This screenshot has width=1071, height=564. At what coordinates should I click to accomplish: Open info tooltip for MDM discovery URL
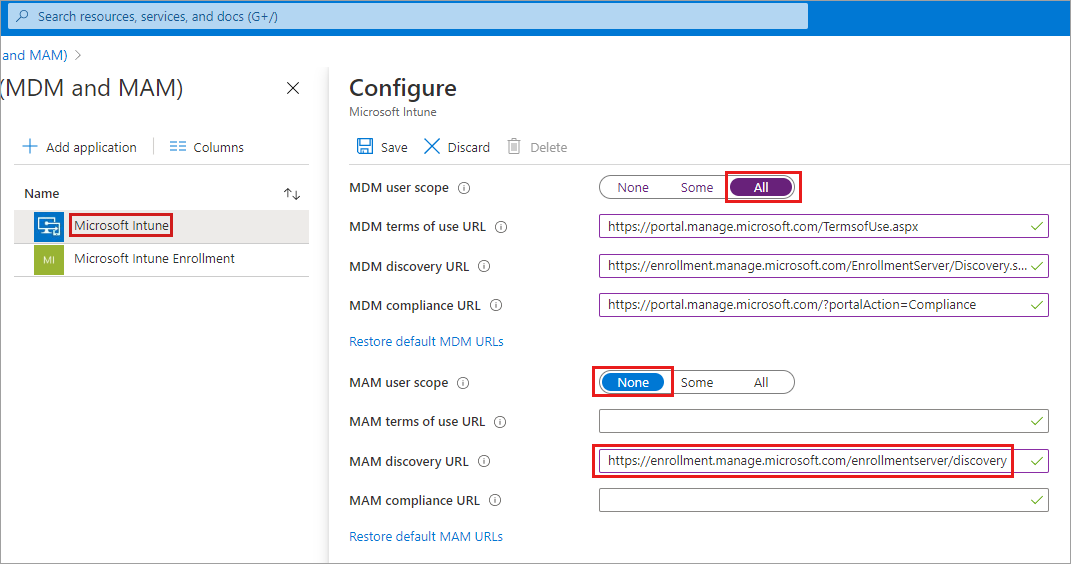[484, 266]
